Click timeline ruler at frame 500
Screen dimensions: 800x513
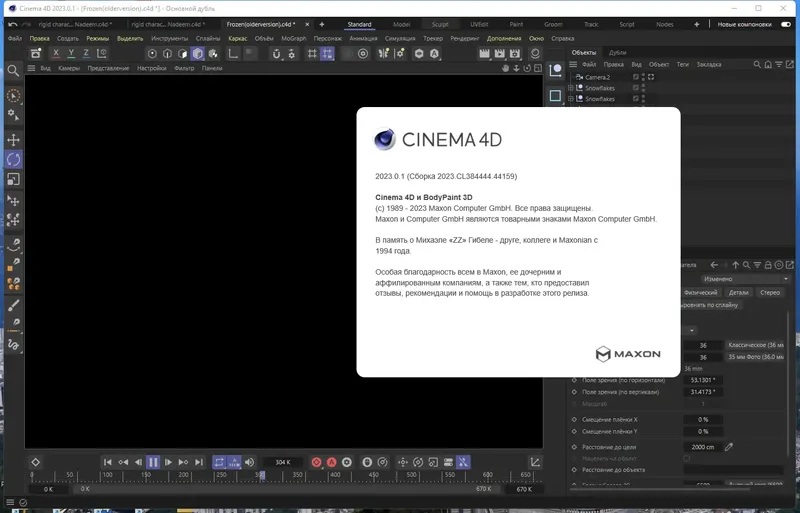(412, 475)
